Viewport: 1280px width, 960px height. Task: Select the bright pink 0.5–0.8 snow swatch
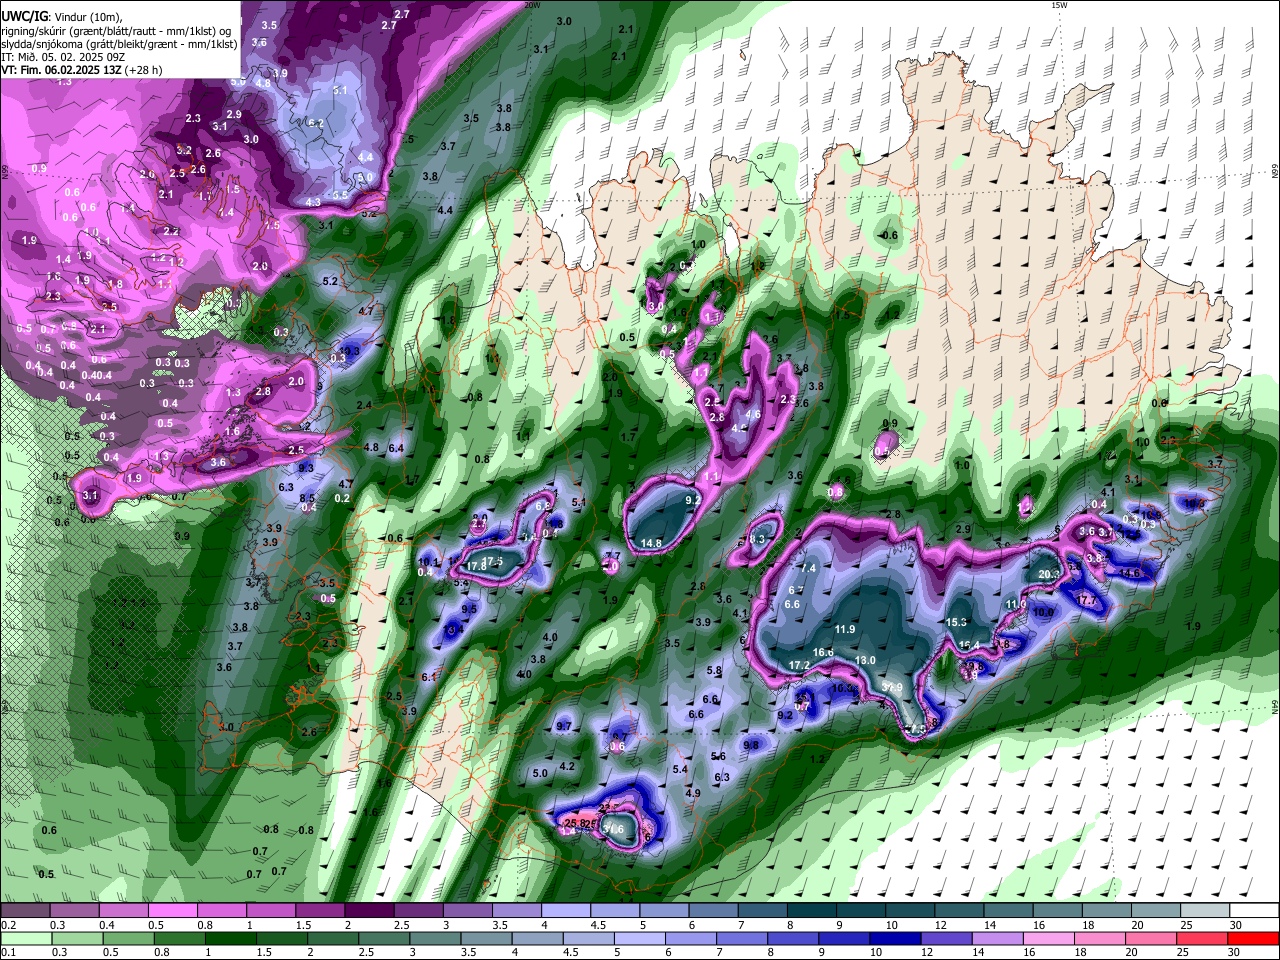[172, 910]
